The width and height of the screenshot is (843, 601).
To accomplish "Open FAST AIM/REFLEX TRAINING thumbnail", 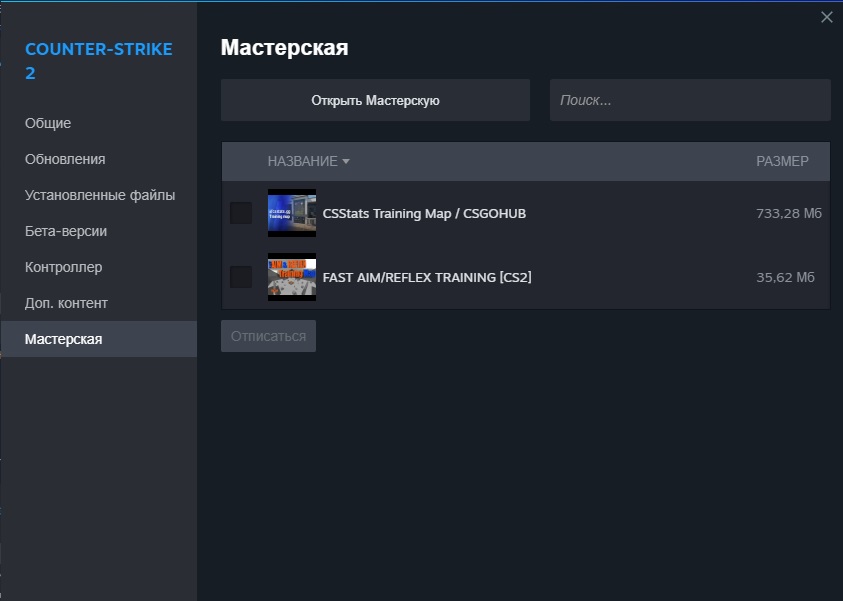I will tap(292, 277).
